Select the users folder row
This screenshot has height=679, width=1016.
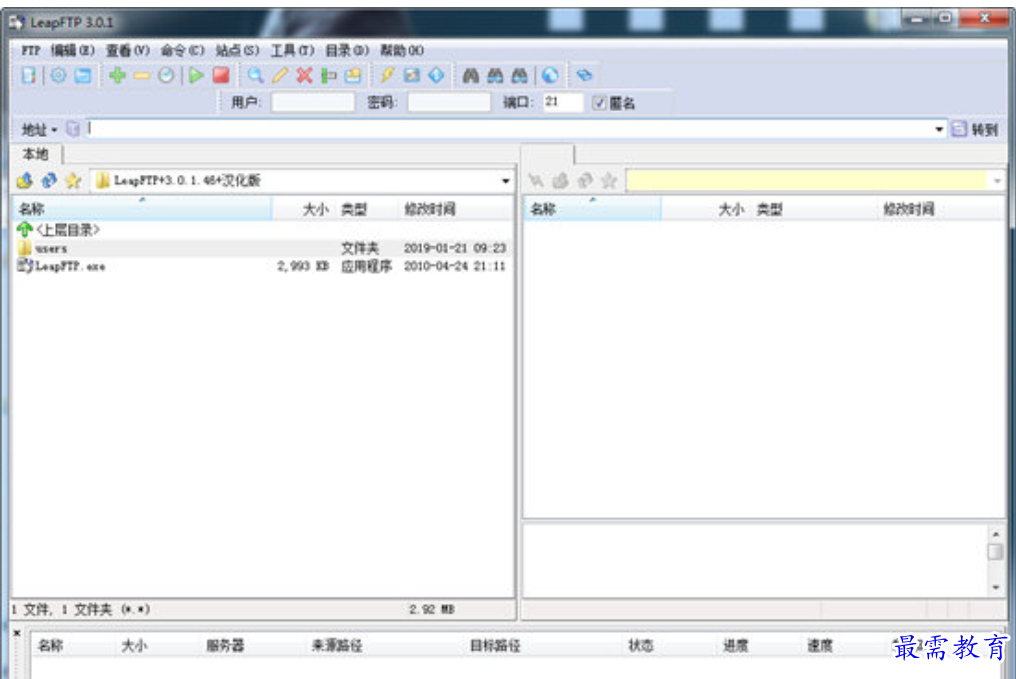click(x=262, y=248)
